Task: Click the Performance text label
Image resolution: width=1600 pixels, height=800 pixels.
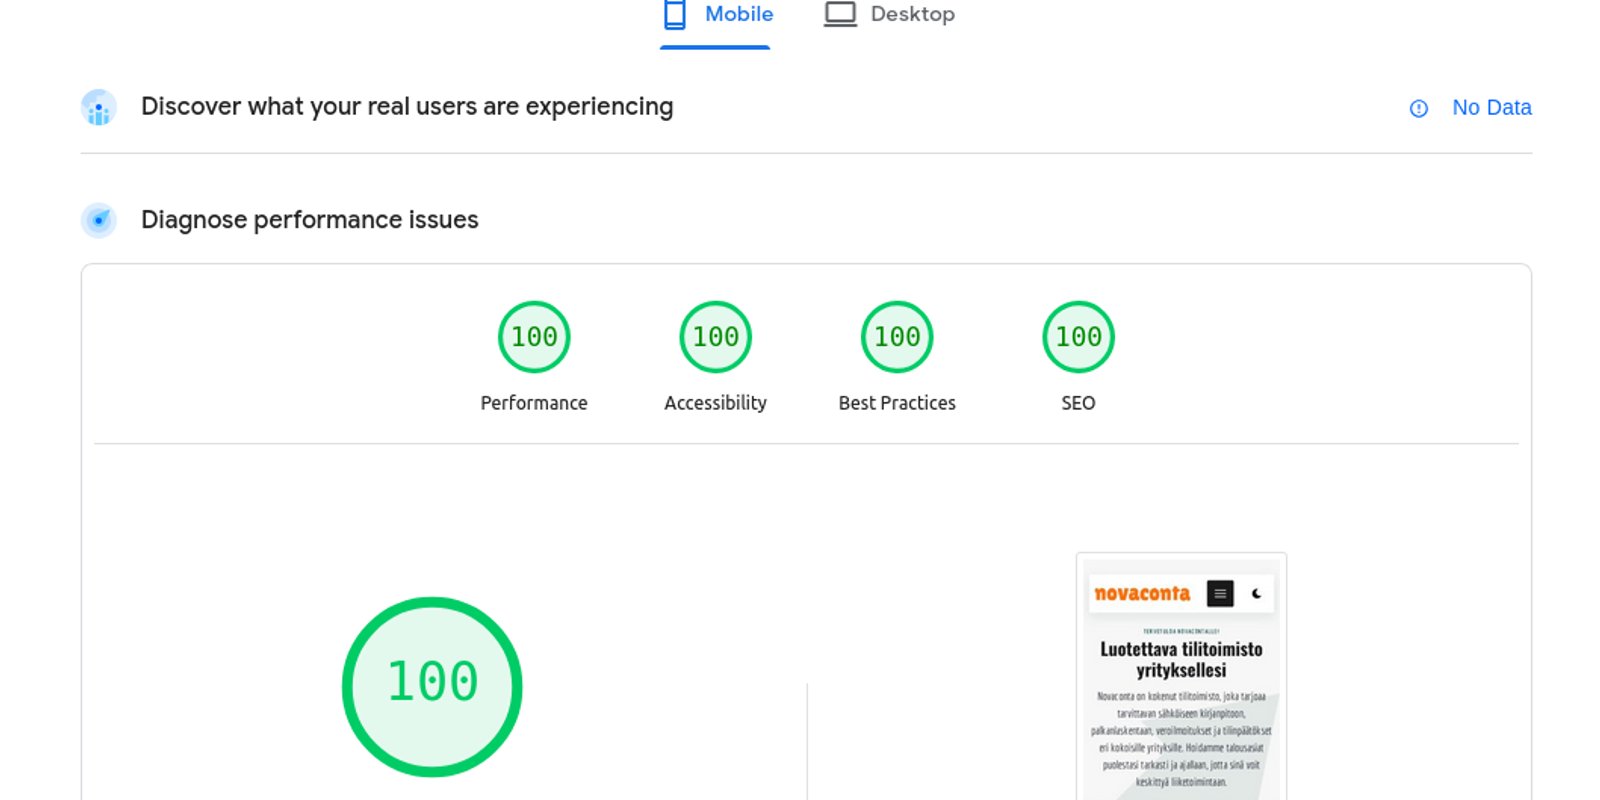Action: pyautogui.click(x=534, y=403)
